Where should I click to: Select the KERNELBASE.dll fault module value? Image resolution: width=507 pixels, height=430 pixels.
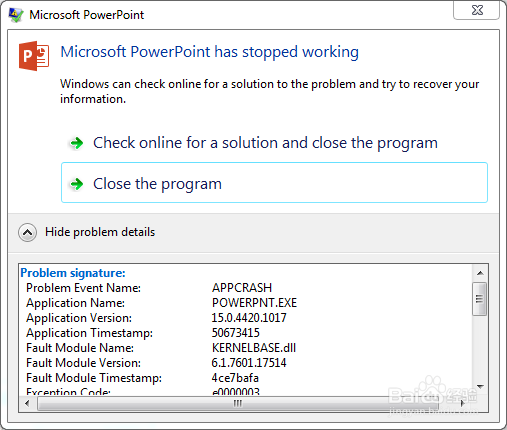tap(254, 348)
